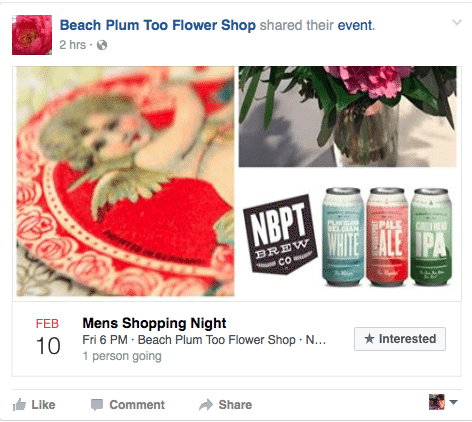Image resolution: width=472 pixels, height=422 pixels.
Task: Open the vintage valentine heart image
Action: point(125,181)
